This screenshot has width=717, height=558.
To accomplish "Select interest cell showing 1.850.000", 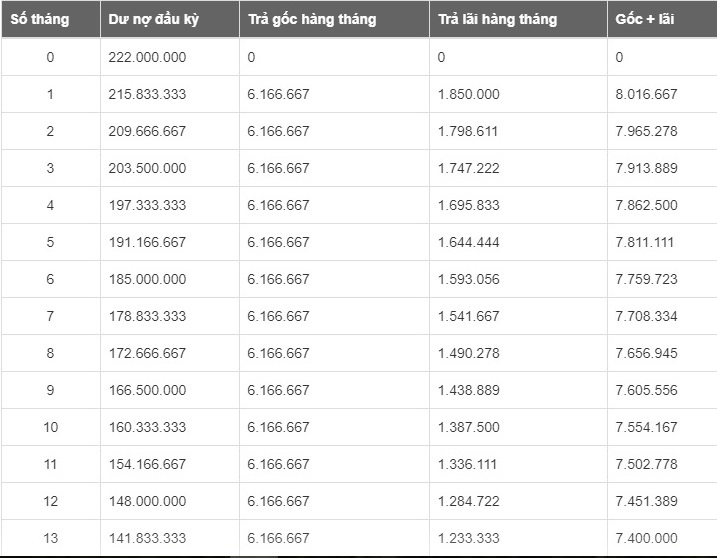I will pos(468,94).
